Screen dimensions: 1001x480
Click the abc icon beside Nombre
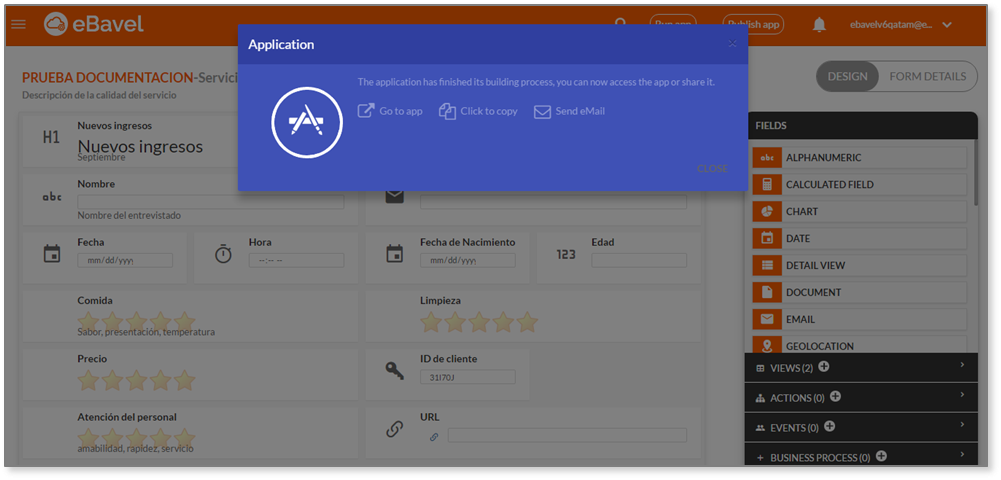[52, 197]
